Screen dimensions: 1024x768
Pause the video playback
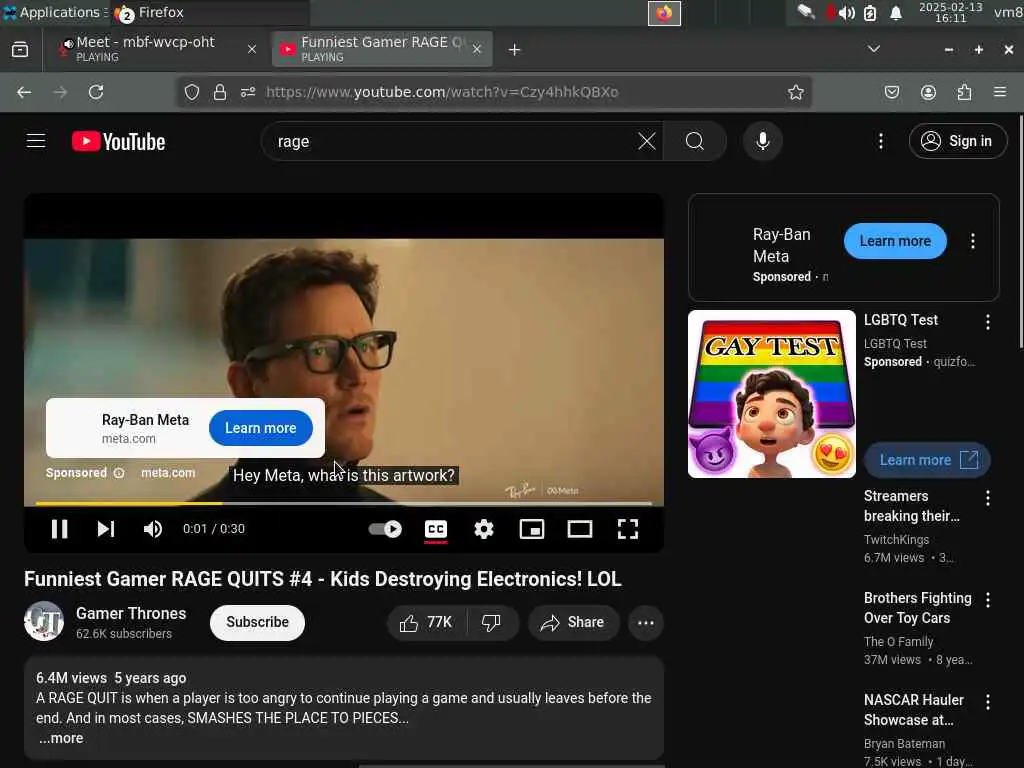click(59, 529)
